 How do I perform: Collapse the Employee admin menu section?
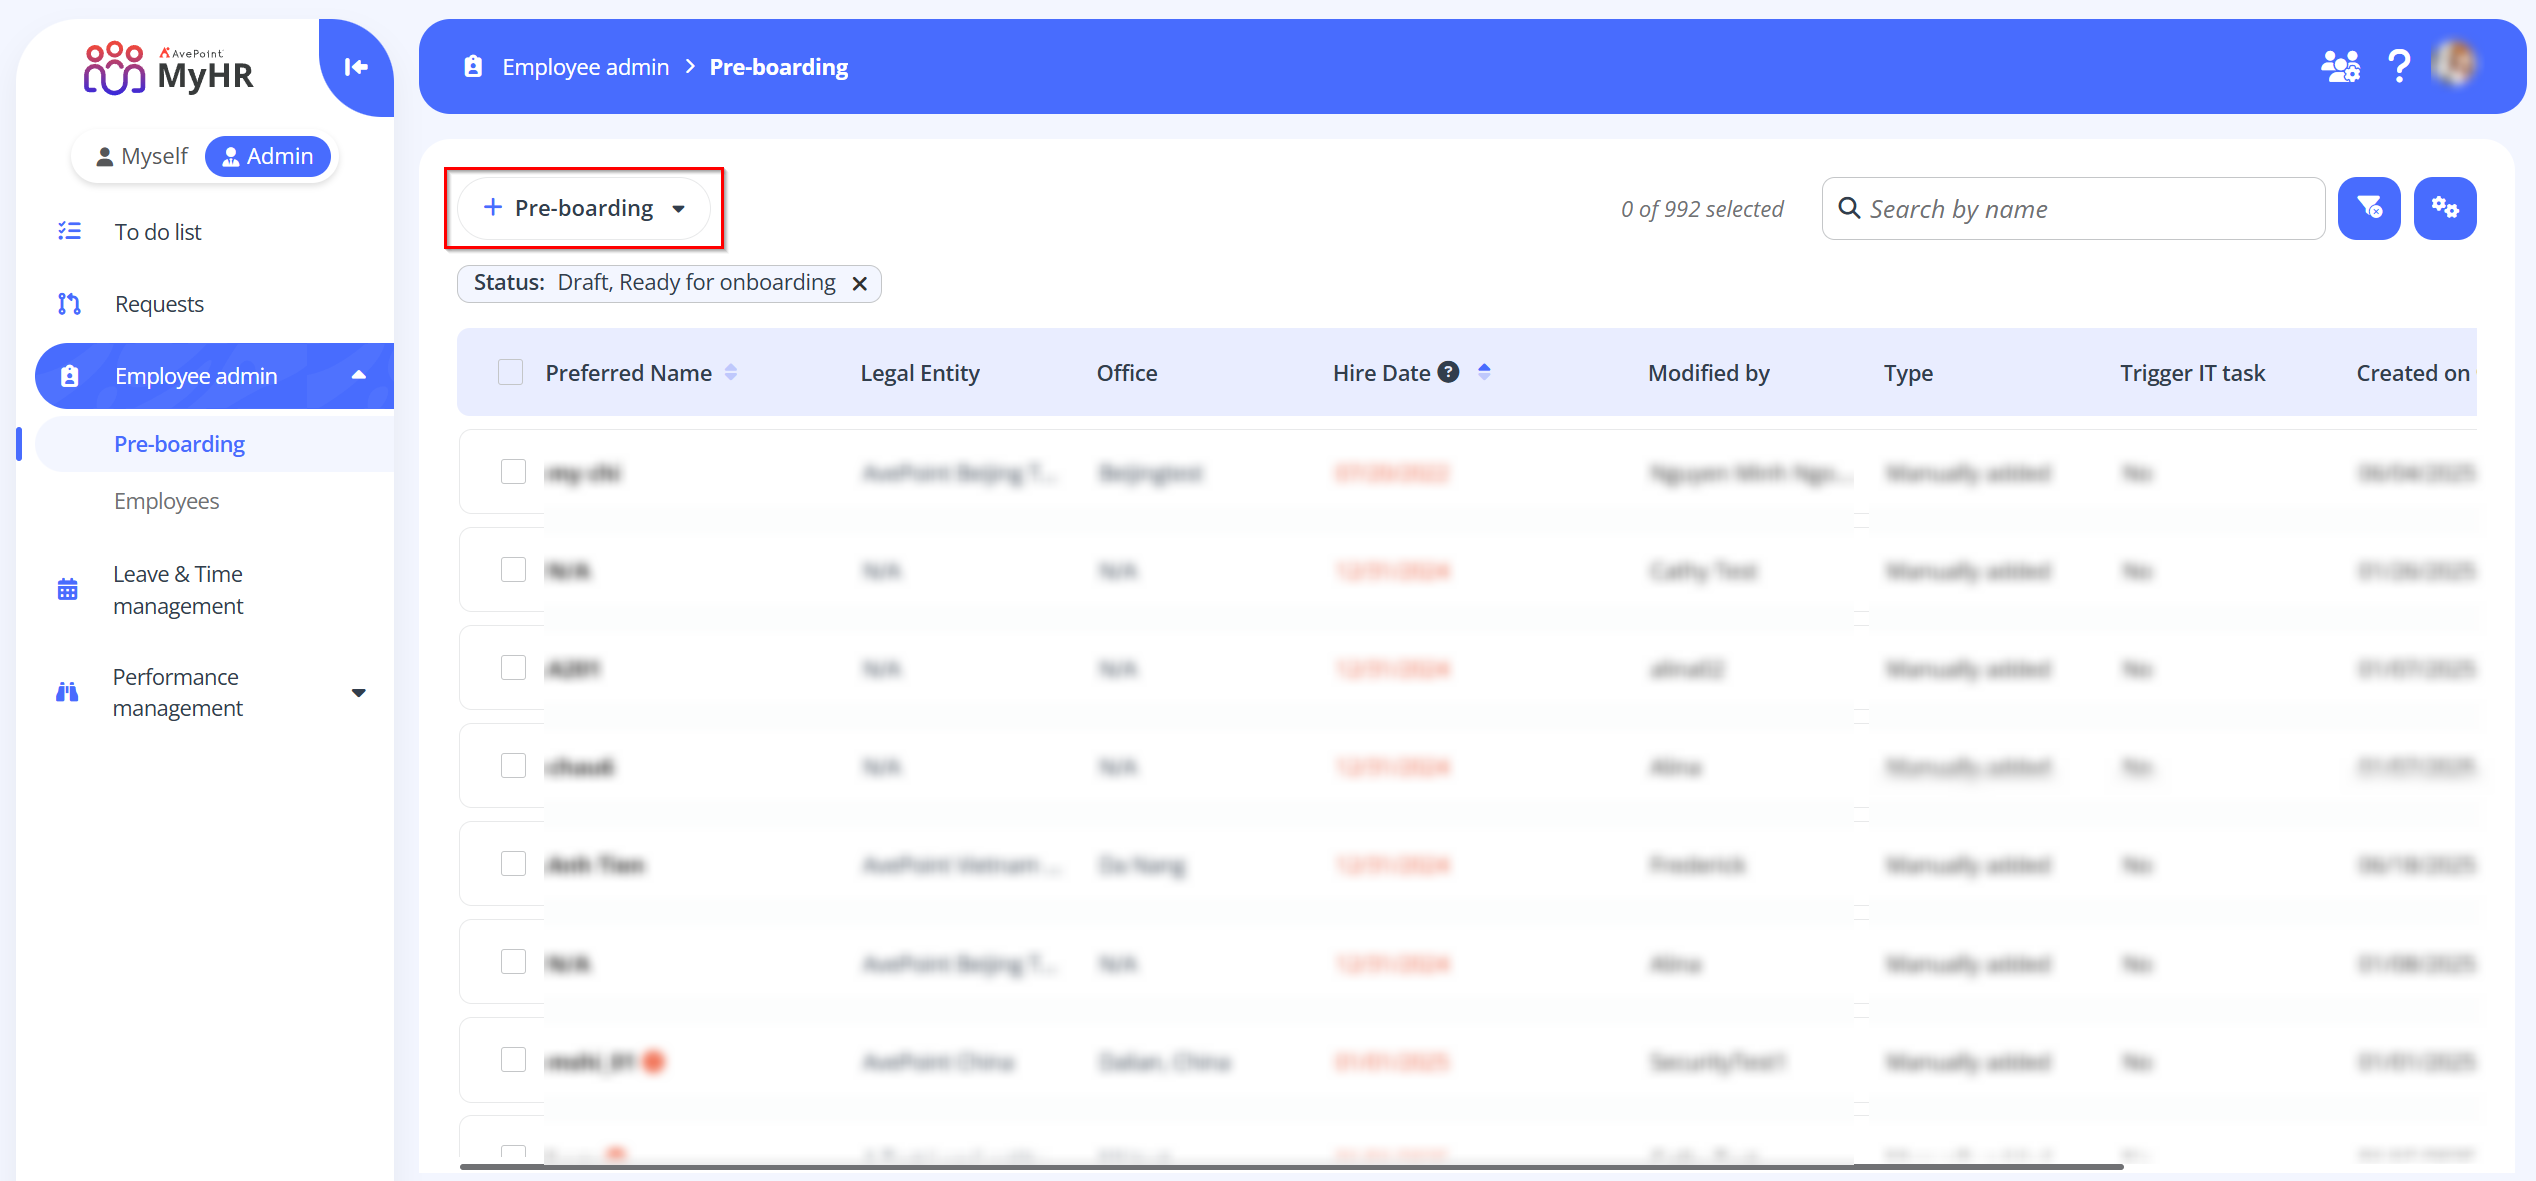tap(358, 376)
